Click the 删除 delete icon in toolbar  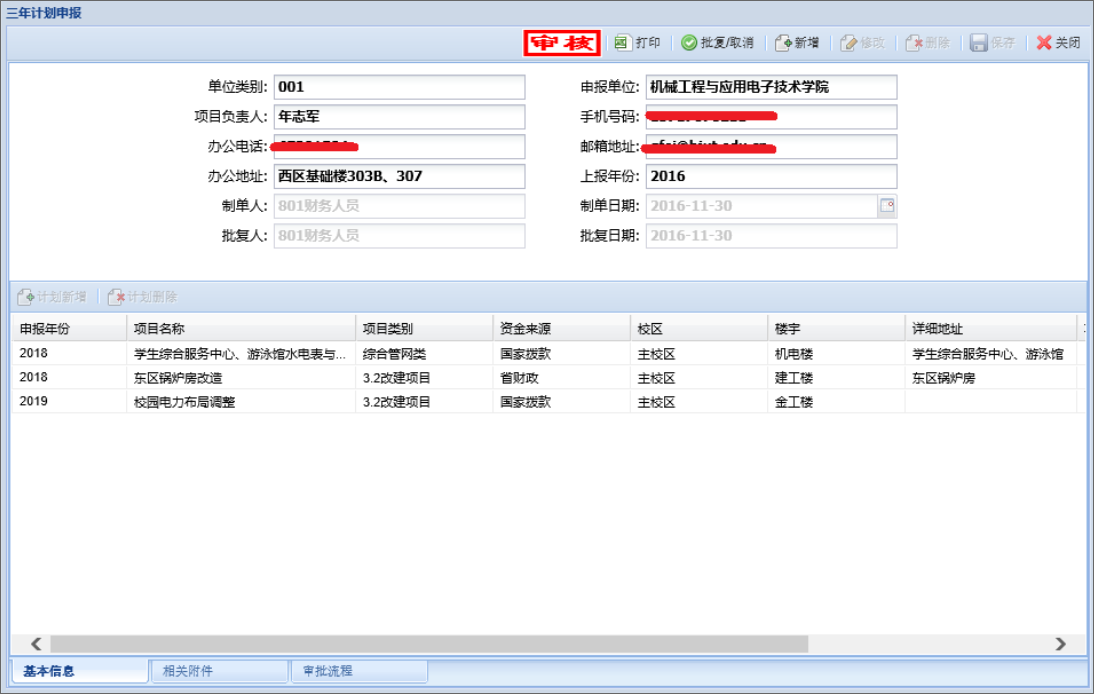914,43
